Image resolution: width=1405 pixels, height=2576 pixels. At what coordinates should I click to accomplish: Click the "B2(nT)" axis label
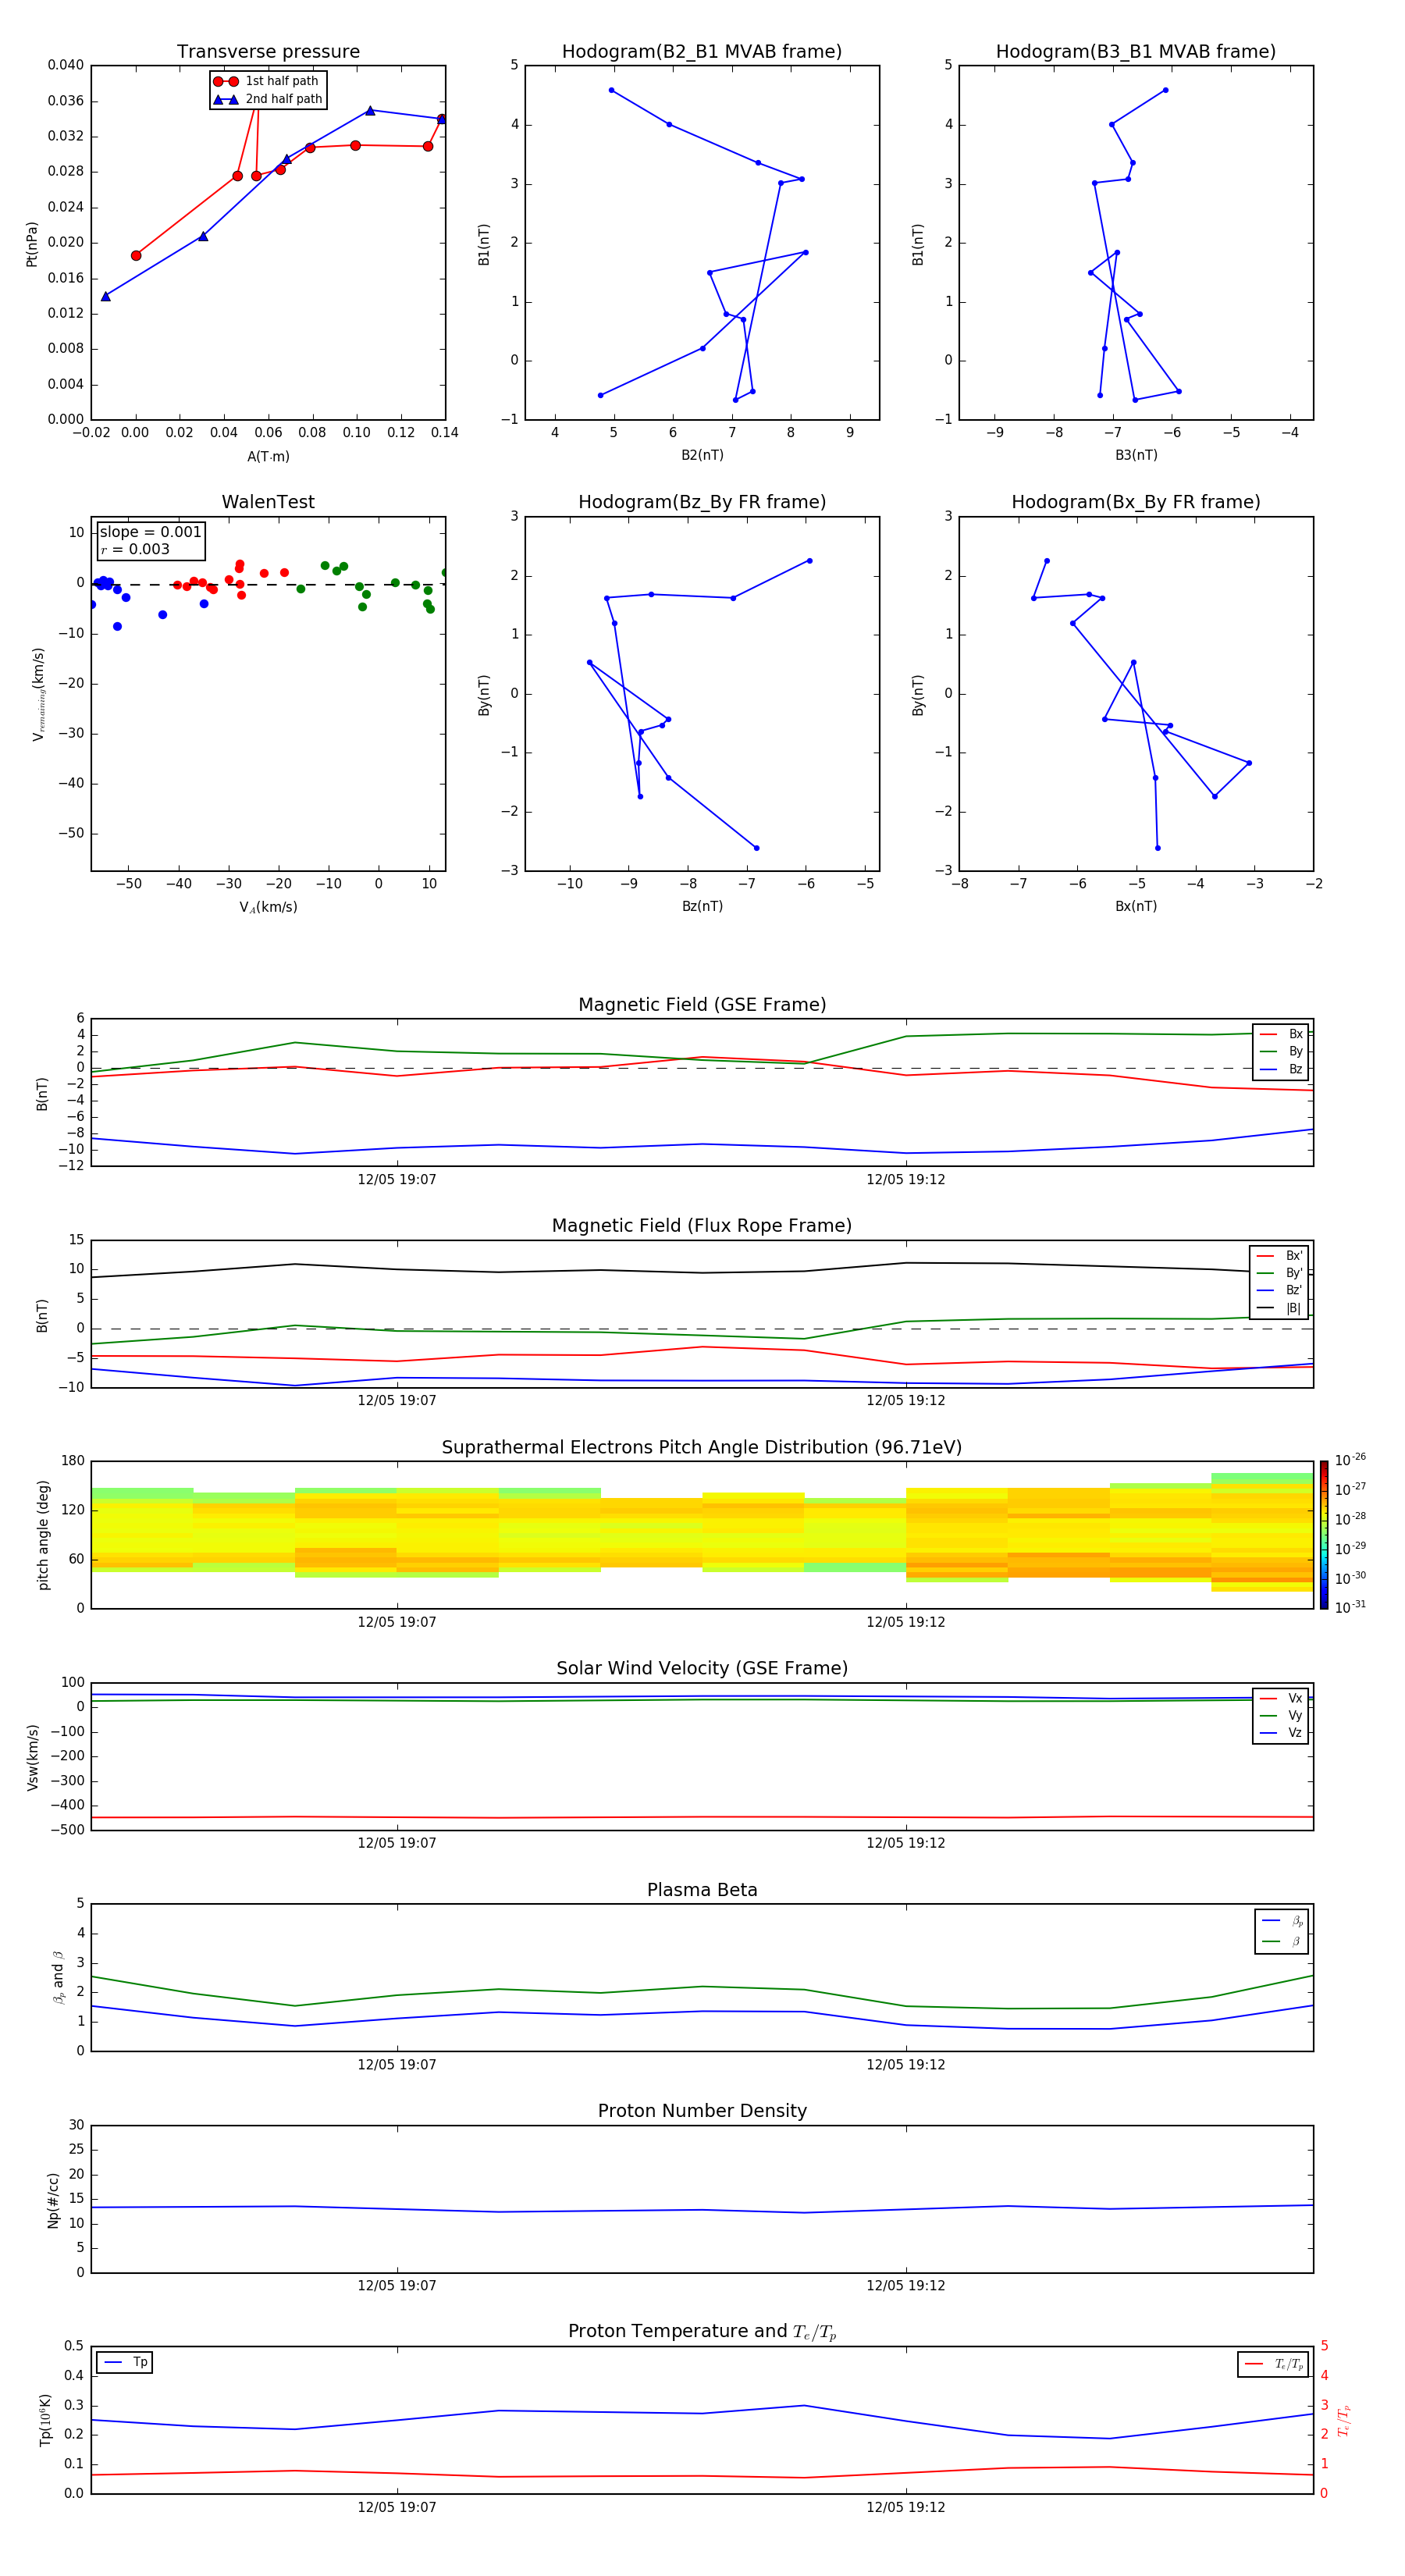click(702, 455)
